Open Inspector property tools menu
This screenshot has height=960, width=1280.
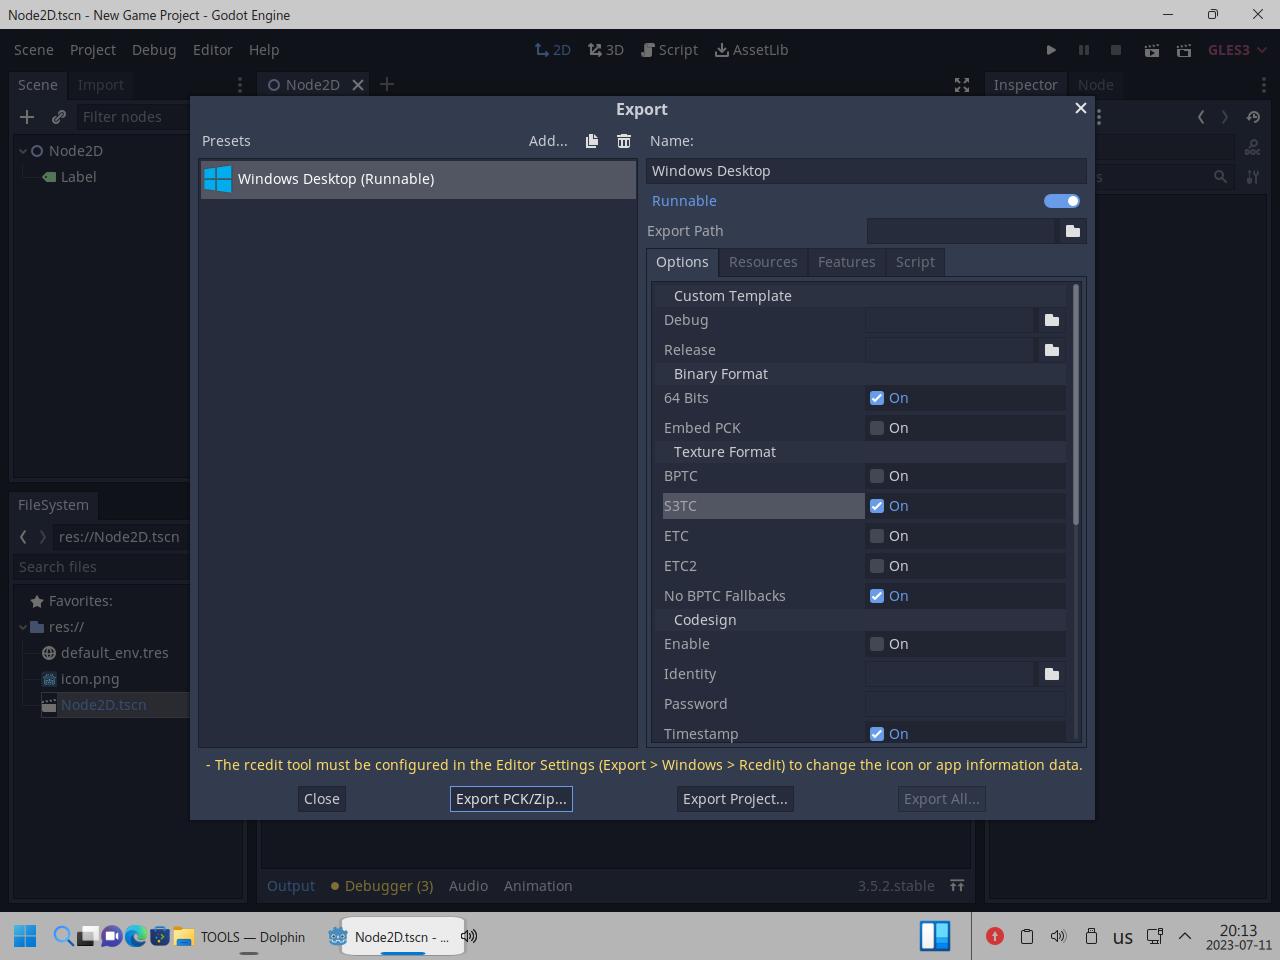1253,177
